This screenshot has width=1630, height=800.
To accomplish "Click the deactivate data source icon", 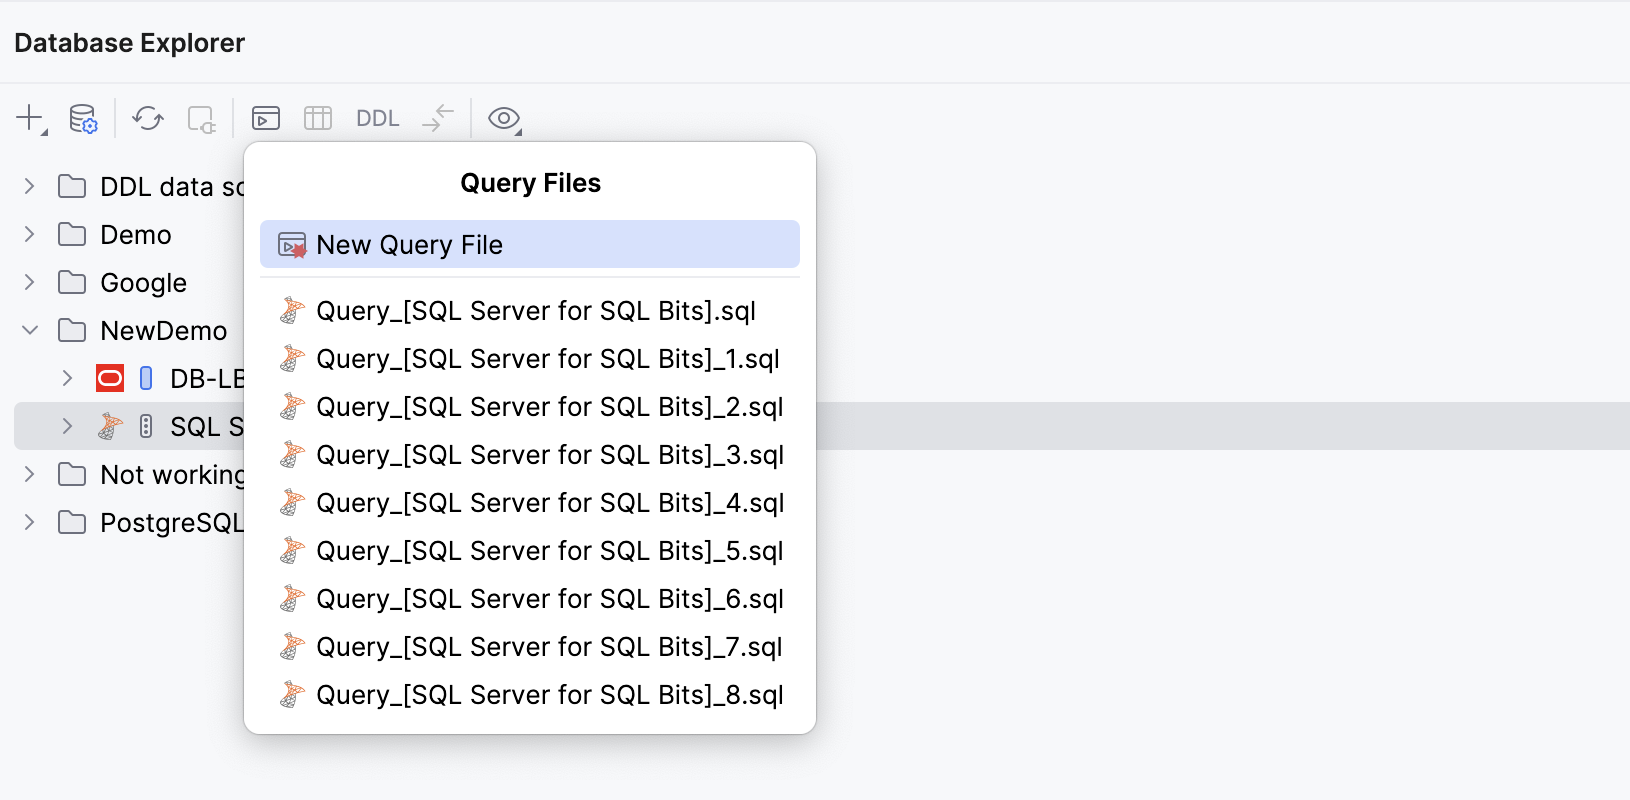I will pyautogui.click(x=201, y=119).
